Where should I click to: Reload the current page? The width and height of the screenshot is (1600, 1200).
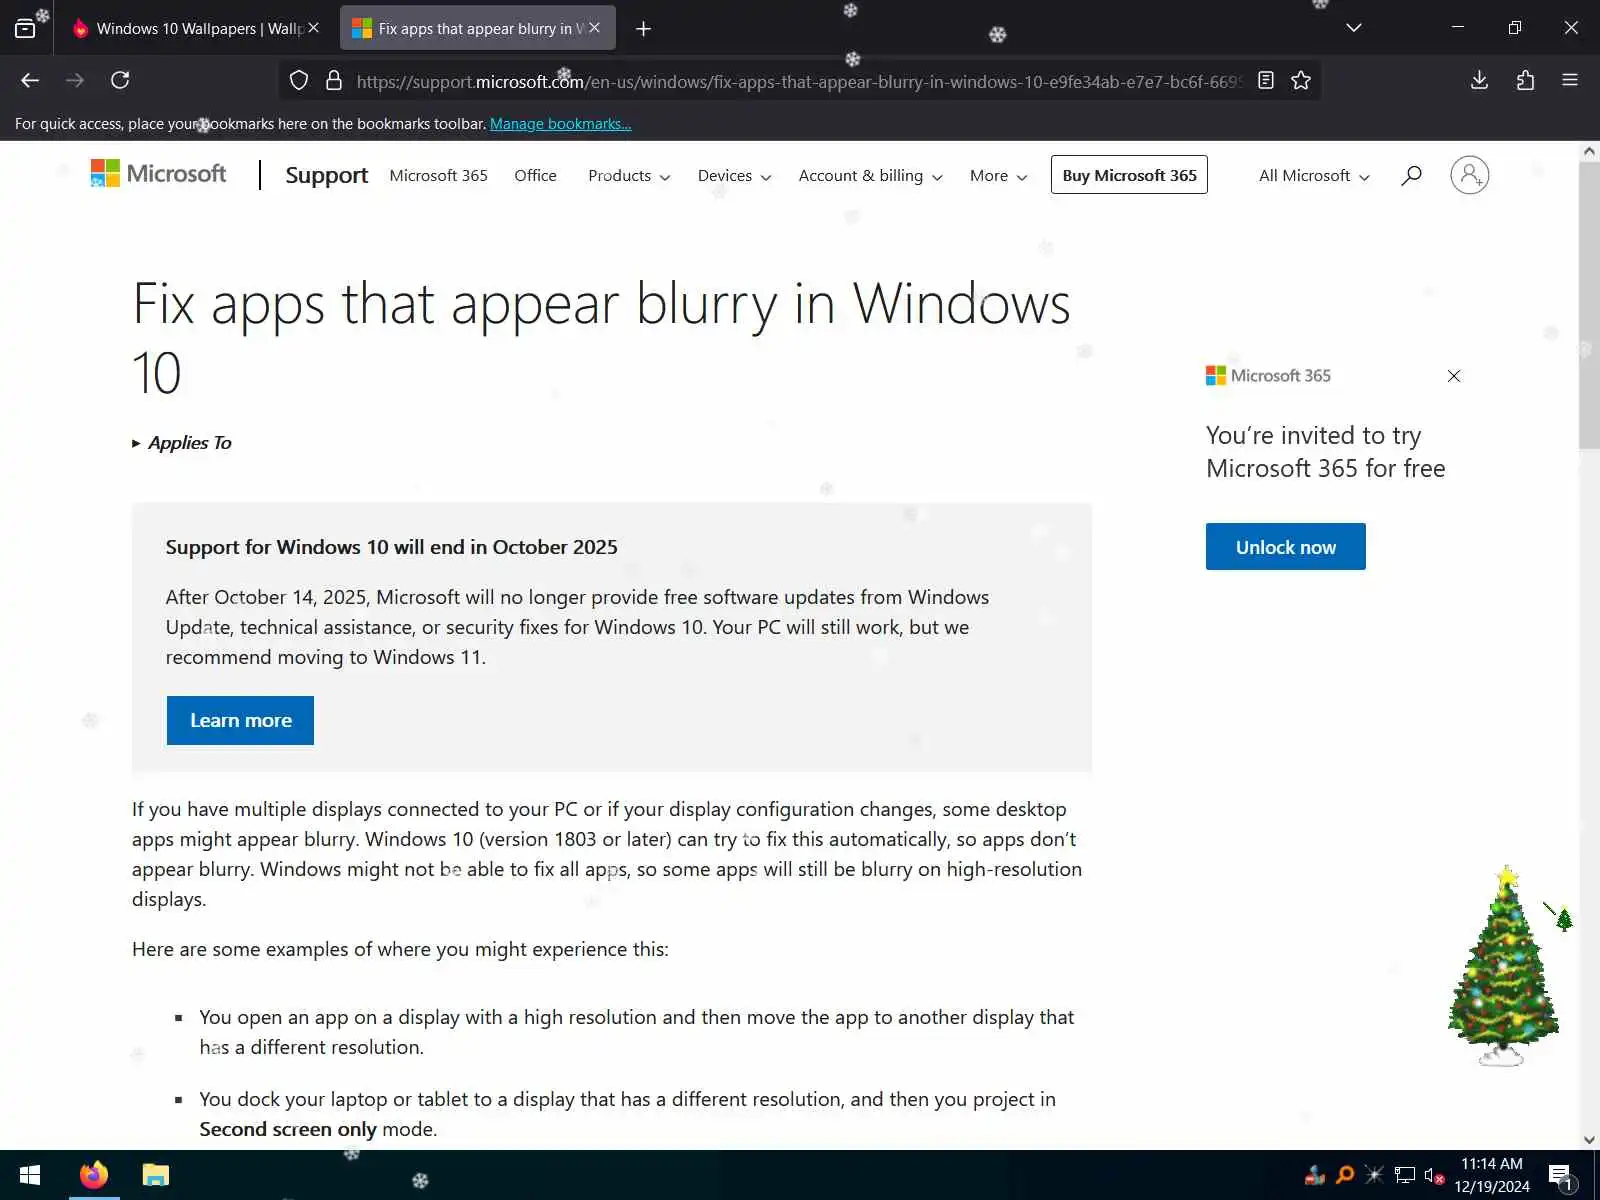(x=120, y=80)
